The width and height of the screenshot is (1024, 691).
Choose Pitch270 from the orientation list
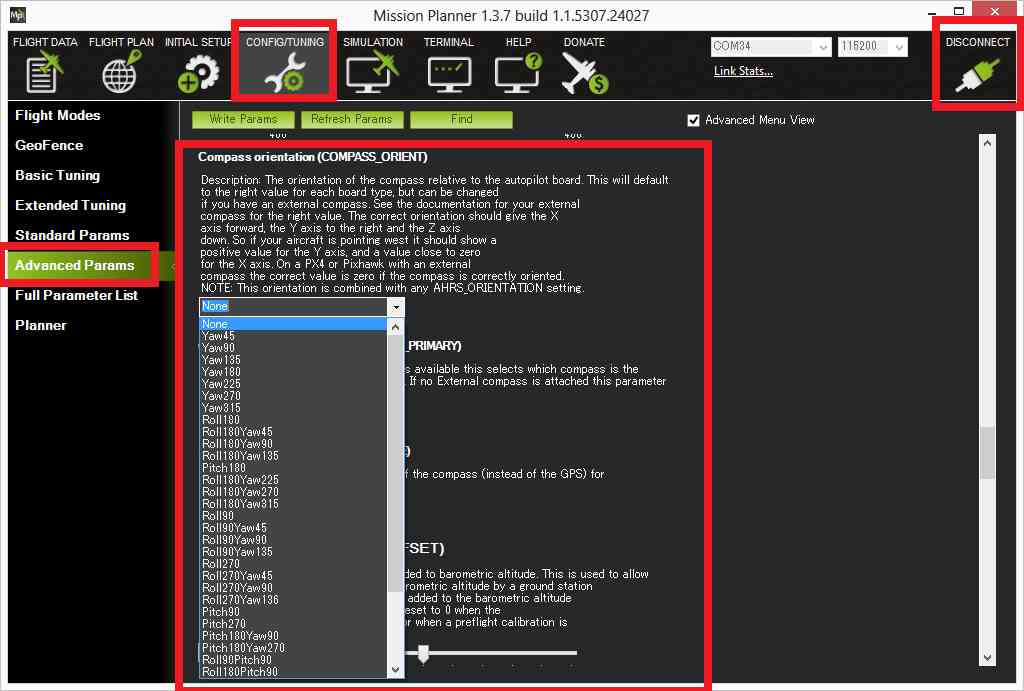224,624
